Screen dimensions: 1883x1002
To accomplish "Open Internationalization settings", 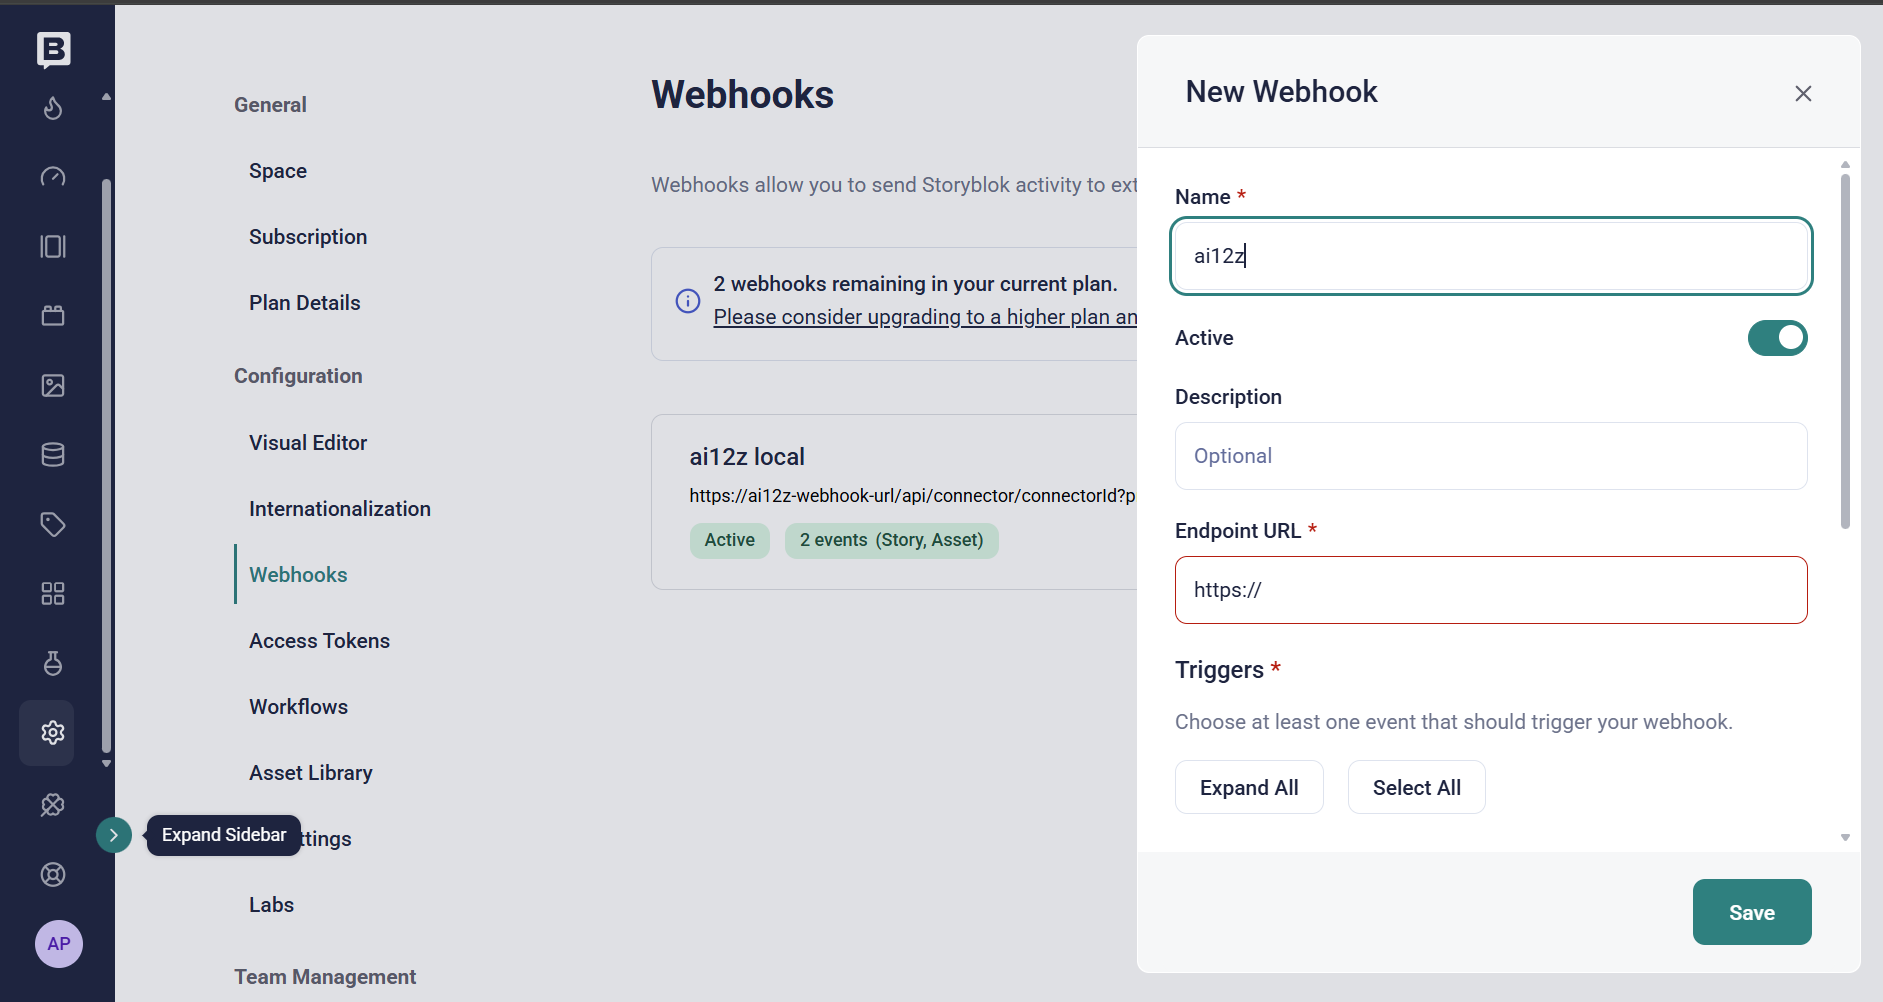I will (x=340, y=509).
